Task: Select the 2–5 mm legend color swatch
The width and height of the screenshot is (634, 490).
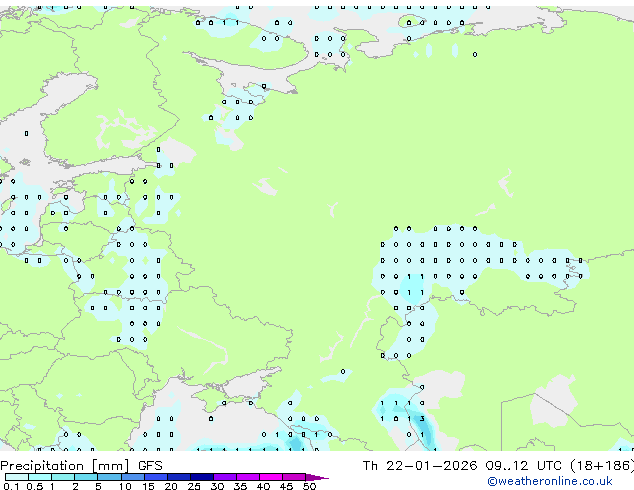Action: (86, 477)
